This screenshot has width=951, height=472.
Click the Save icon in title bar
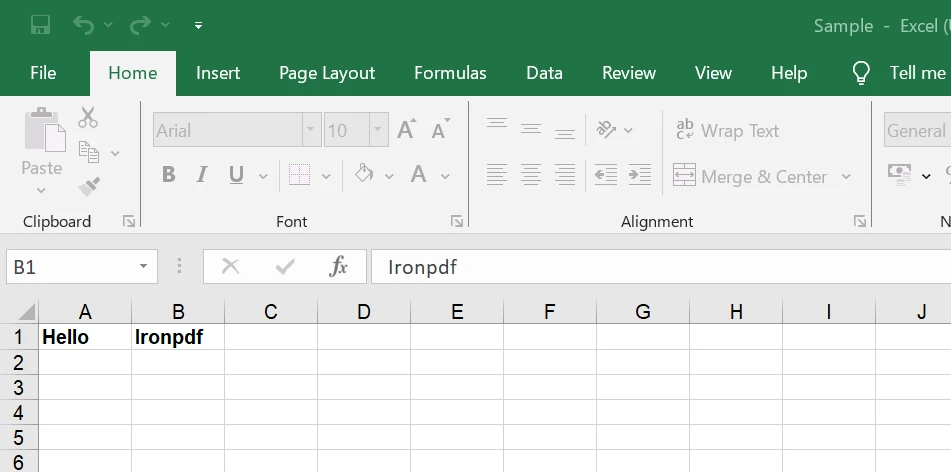(40, 25)
